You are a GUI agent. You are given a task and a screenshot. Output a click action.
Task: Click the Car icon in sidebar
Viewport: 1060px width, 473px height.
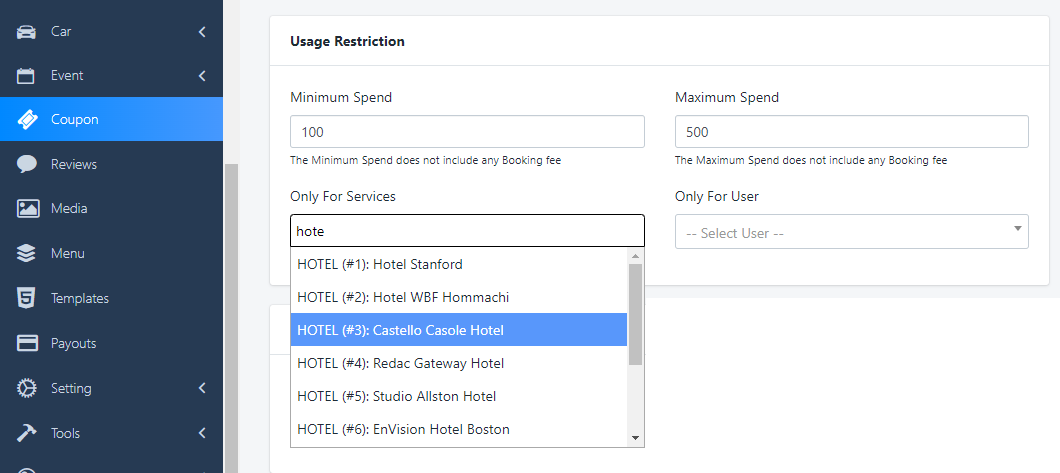click(x=27, y=31)
